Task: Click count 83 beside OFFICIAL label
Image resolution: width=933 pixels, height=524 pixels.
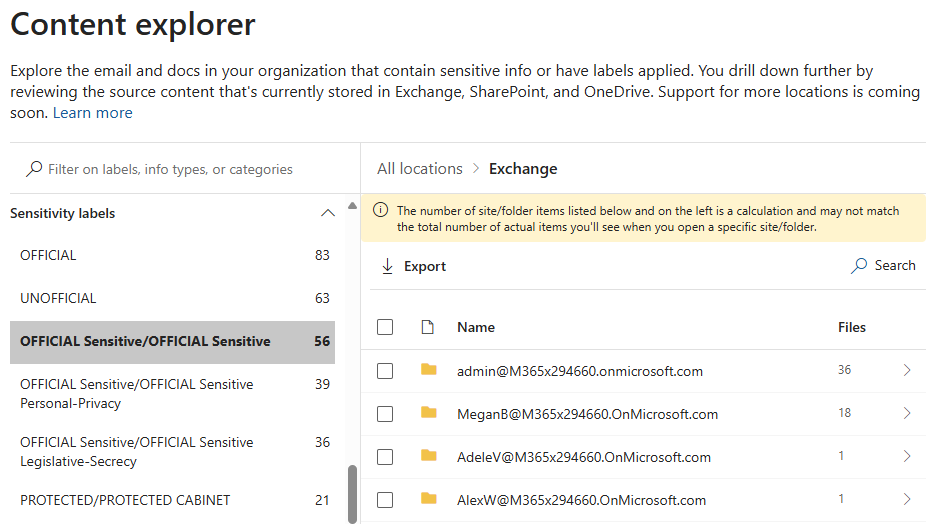Action: click(322, 255)
